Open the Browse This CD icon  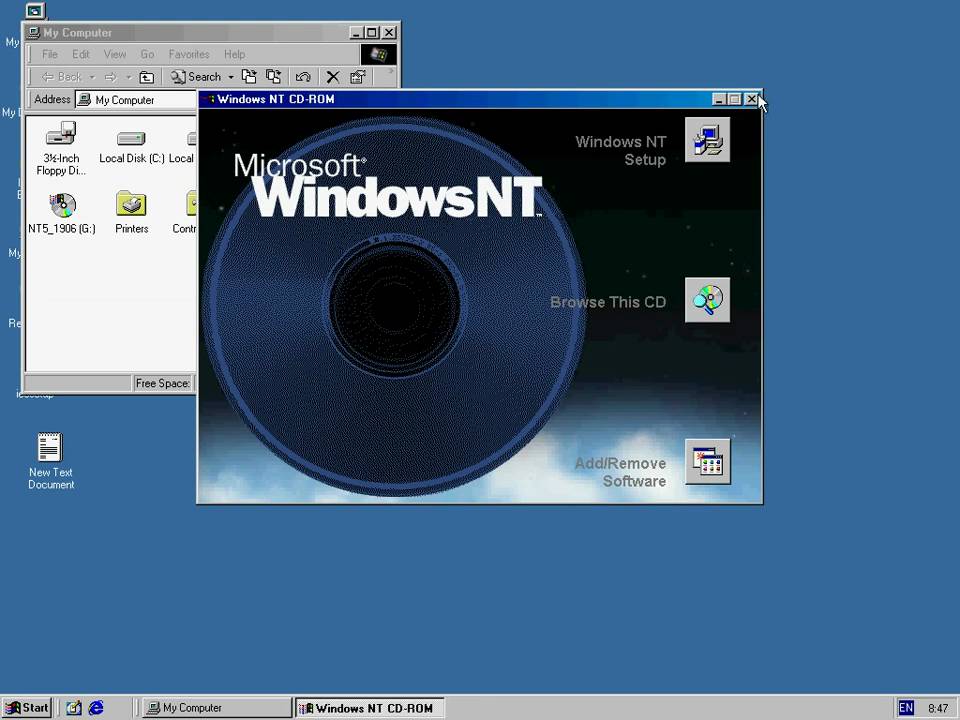pyautogui.click(x=707, y=300)
